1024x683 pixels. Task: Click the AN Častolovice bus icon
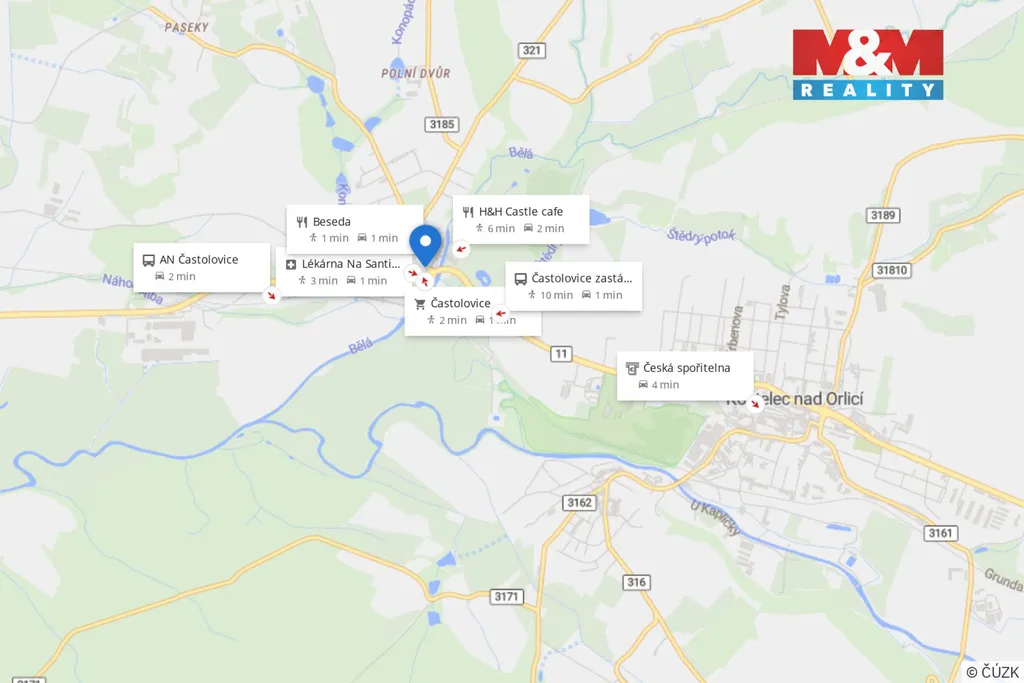point(148,260)
